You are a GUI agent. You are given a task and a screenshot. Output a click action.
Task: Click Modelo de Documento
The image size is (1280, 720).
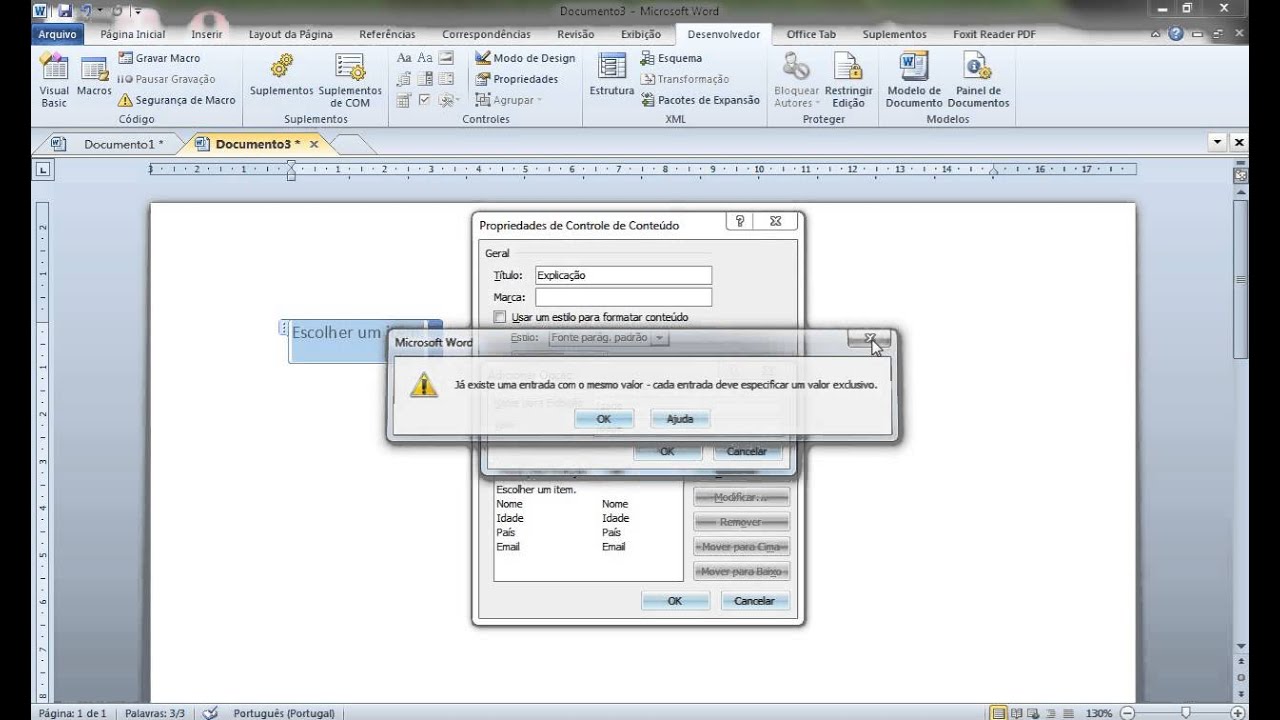(x=914, y=80)
